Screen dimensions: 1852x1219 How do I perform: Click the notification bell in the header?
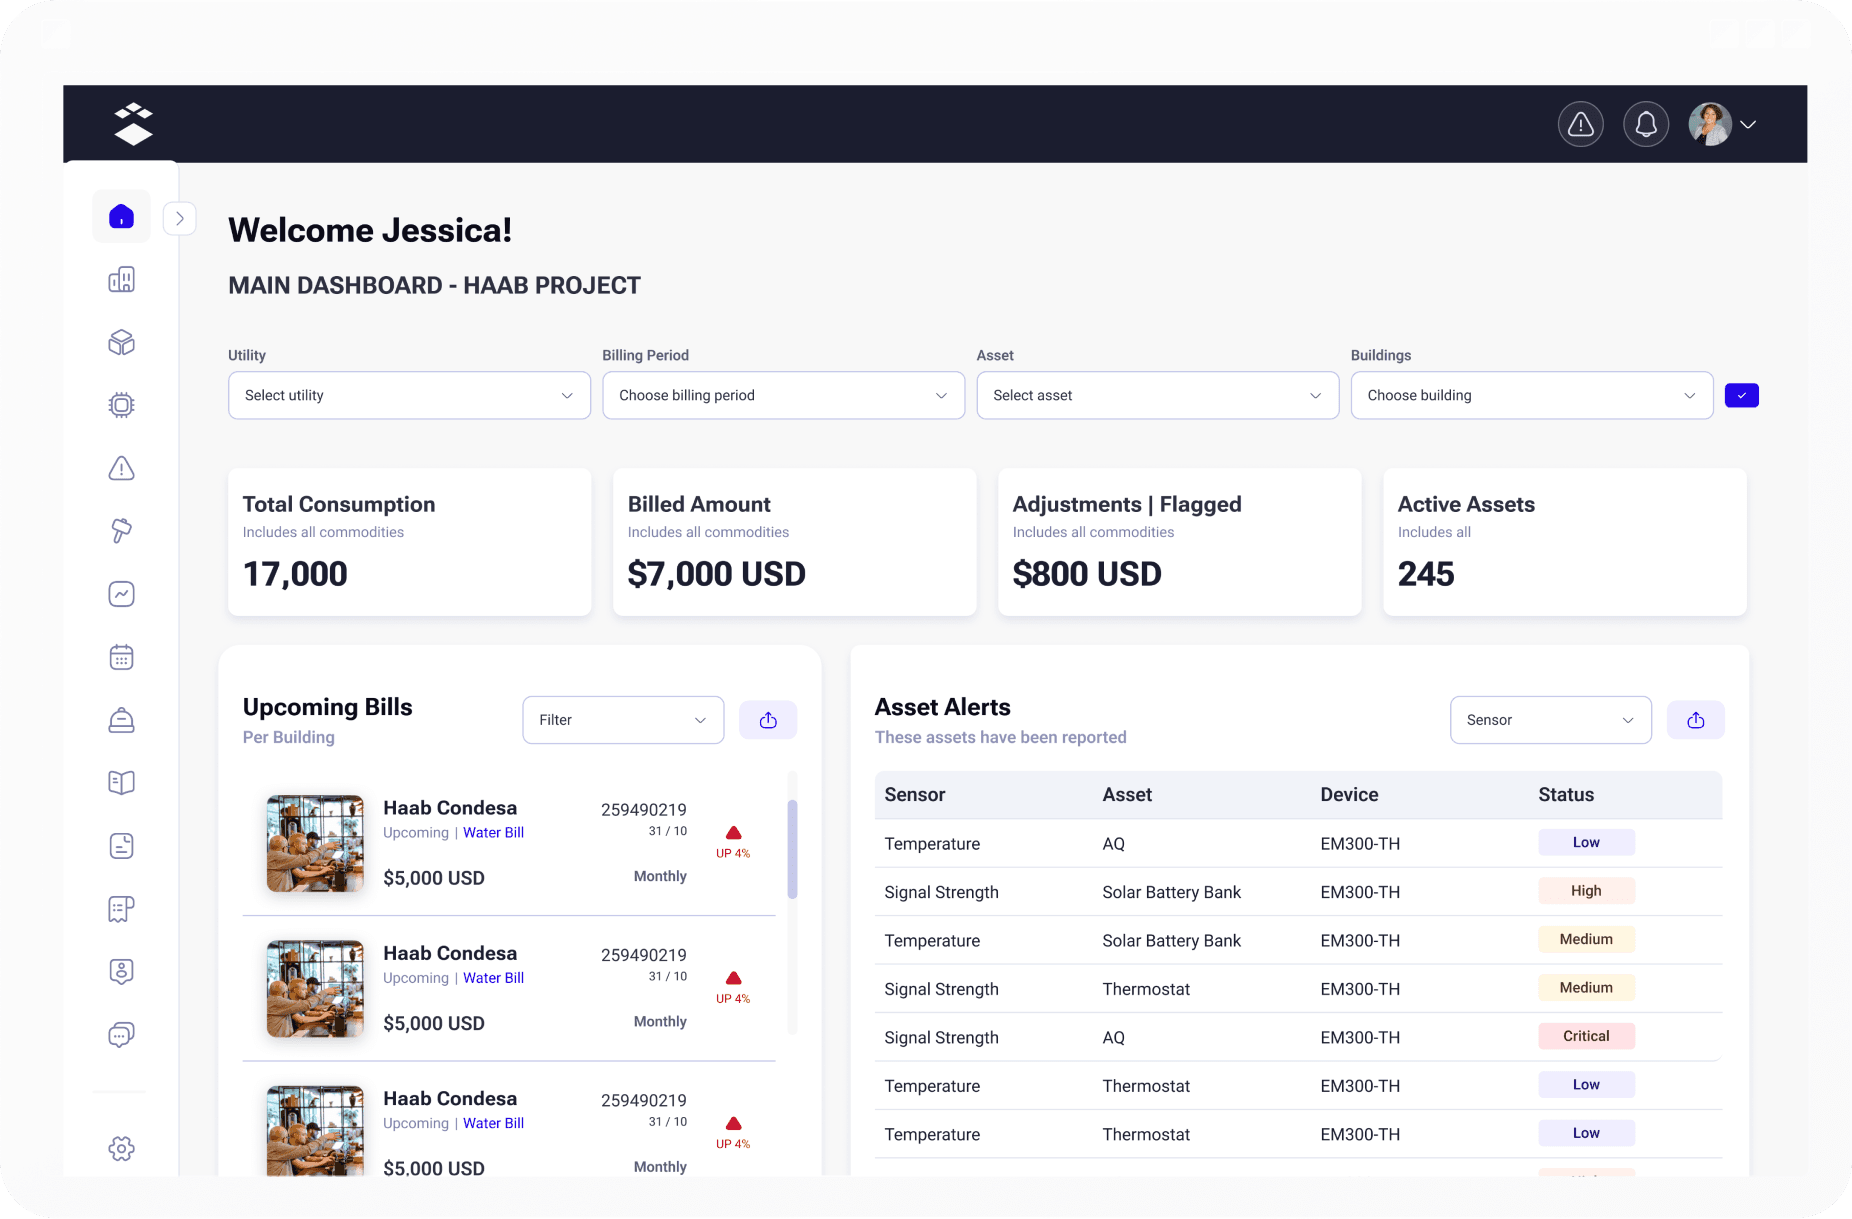pos(1645,125)
